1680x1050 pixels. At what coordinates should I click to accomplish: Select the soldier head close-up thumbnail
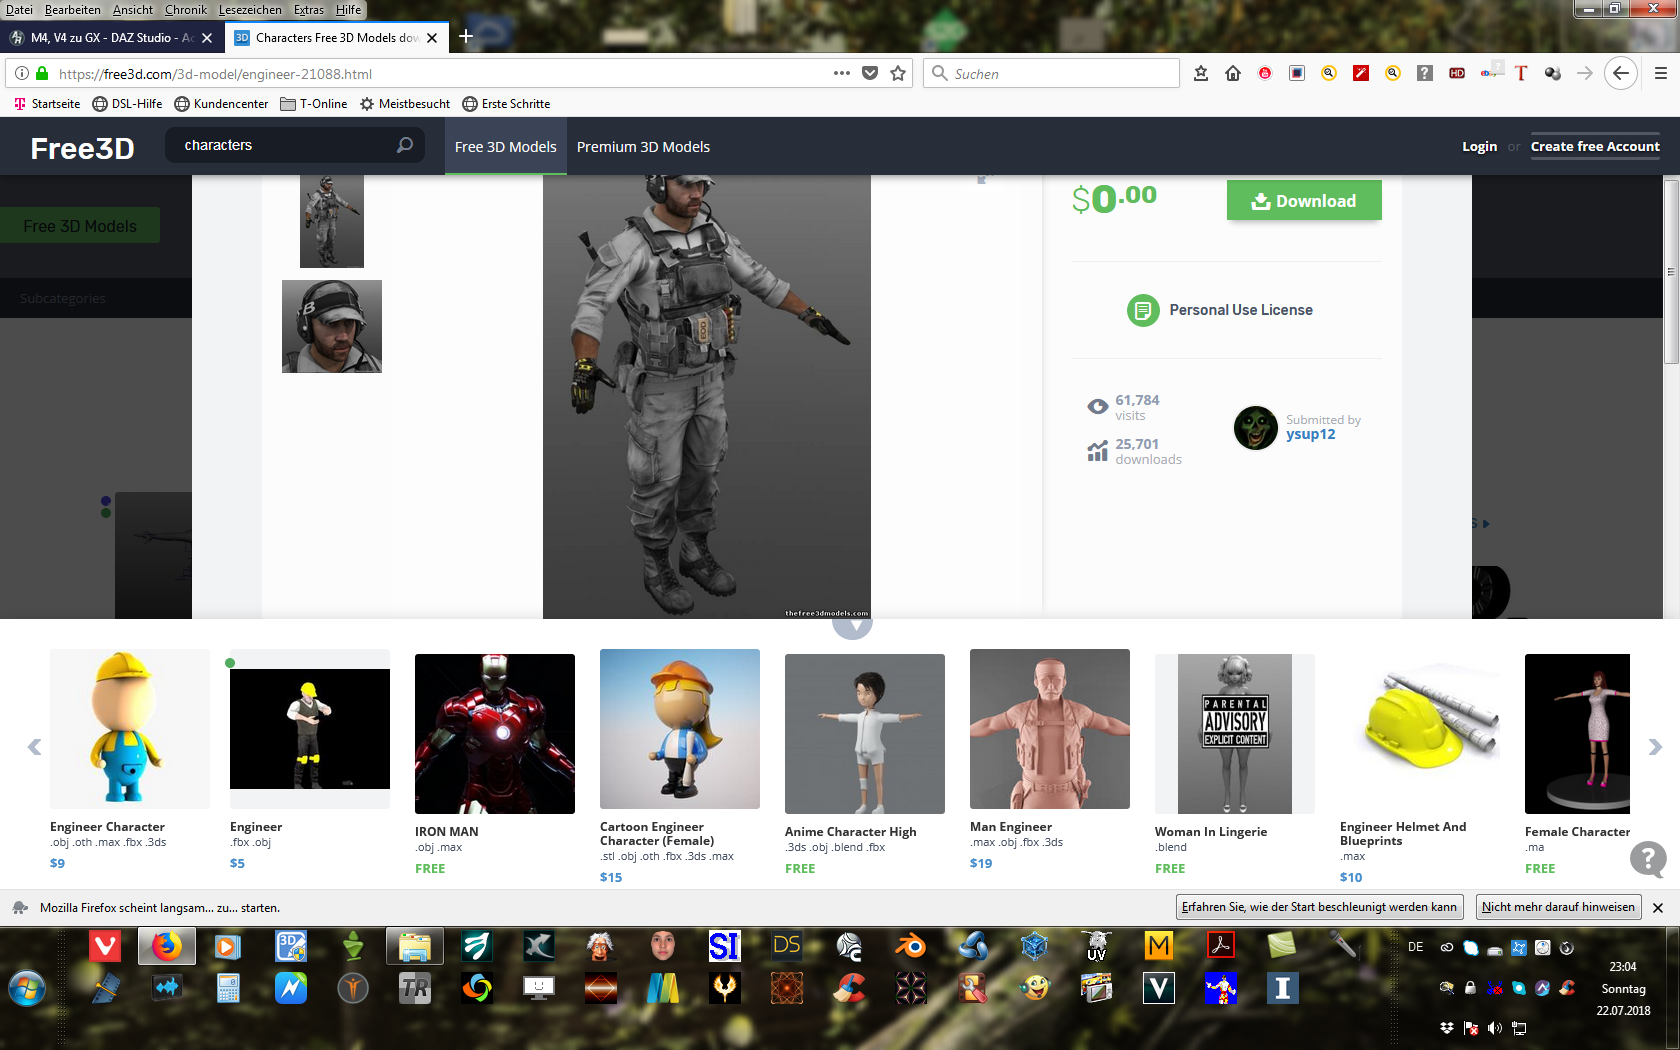[332, 326]
